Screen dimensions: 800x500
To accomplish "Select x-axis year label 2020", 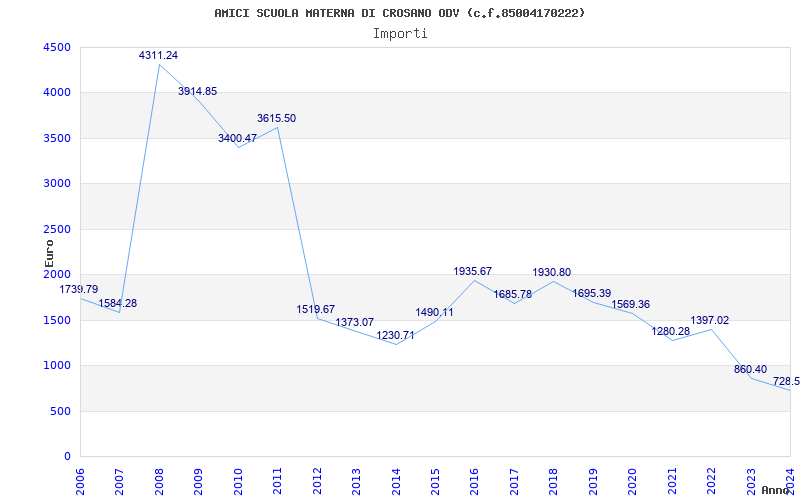I will click(632, 481).
